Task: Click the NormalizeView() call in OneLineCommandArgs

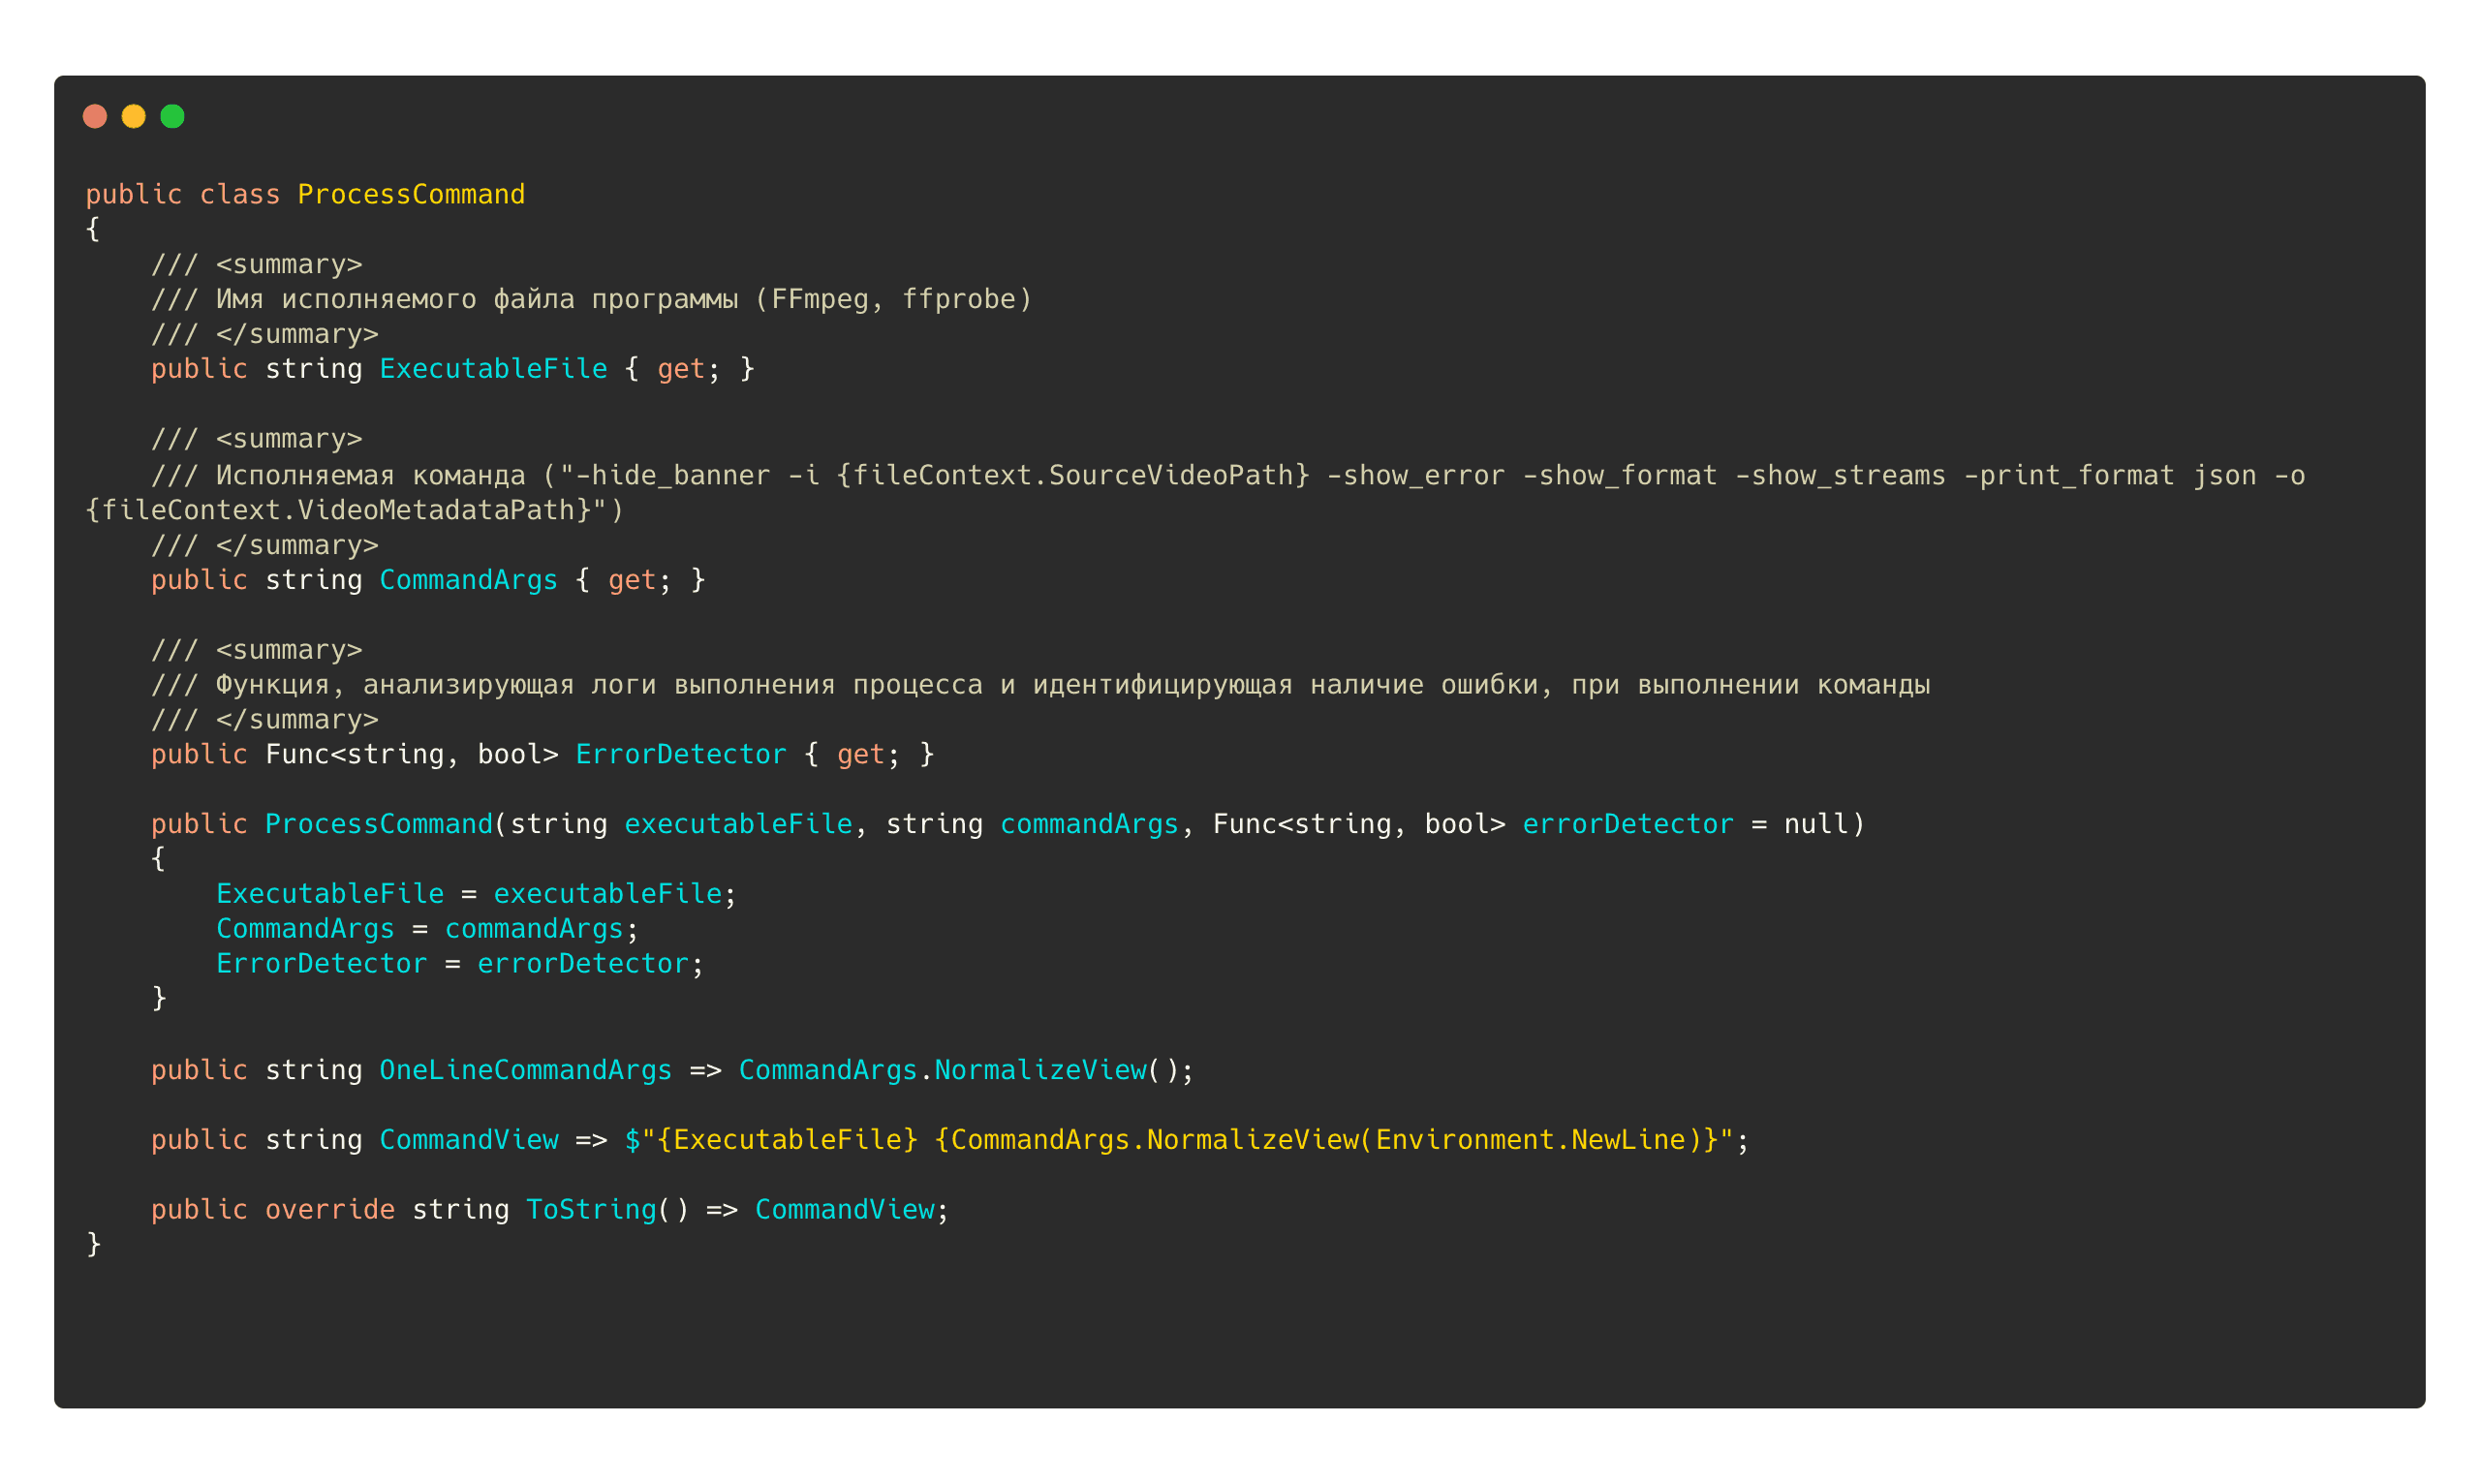Action: [x=1040, y=1070]
